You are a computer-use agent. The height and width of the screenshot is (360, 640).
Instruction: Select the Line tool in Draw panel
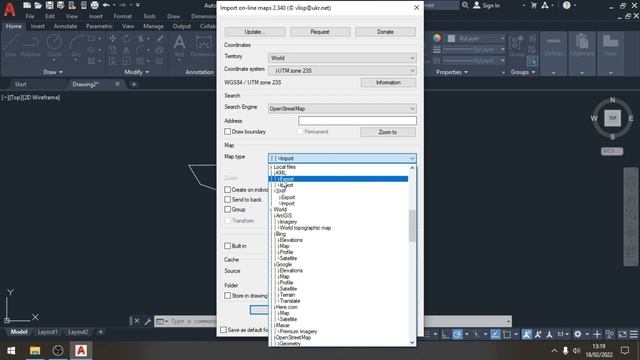coord(11,45)
